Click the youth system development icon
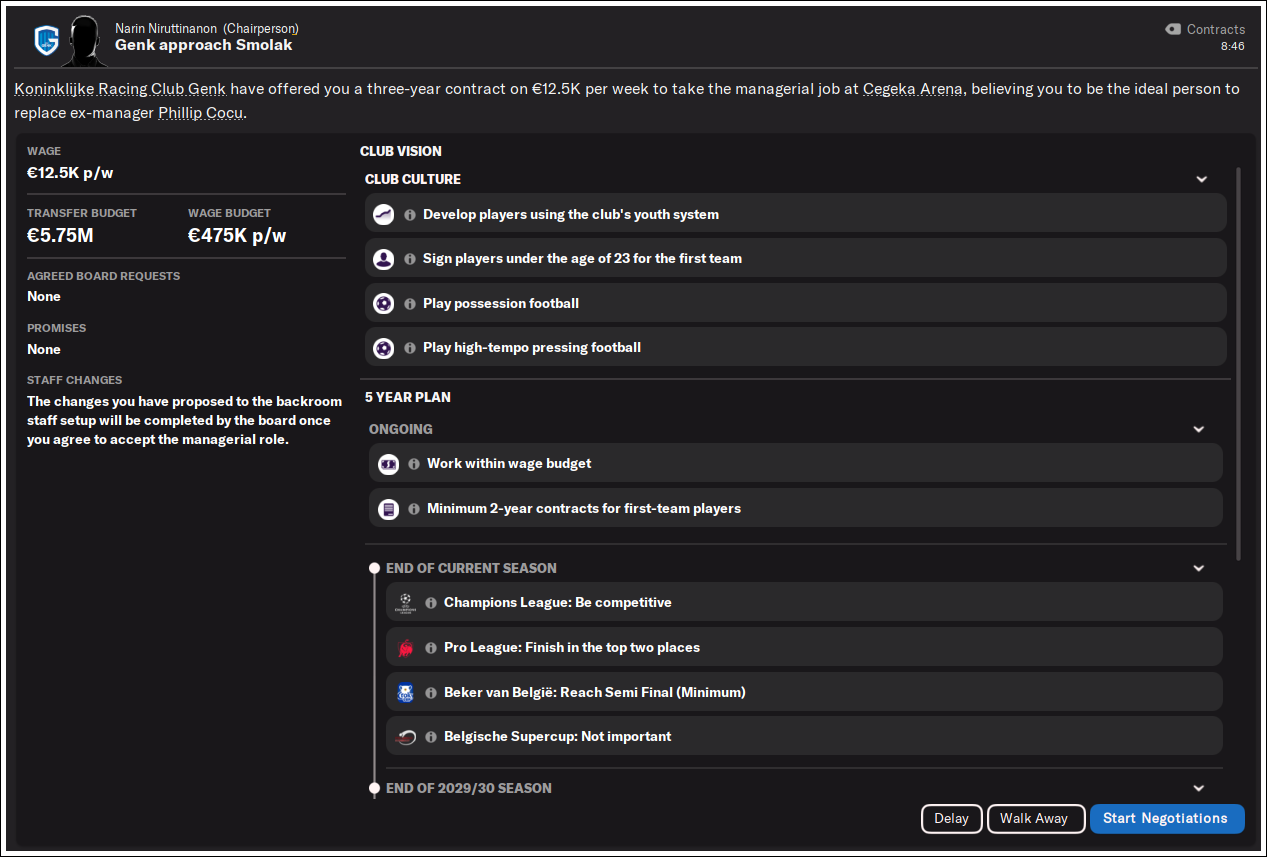The width and height of the screenshot is (1267, 857). (383, 214)
